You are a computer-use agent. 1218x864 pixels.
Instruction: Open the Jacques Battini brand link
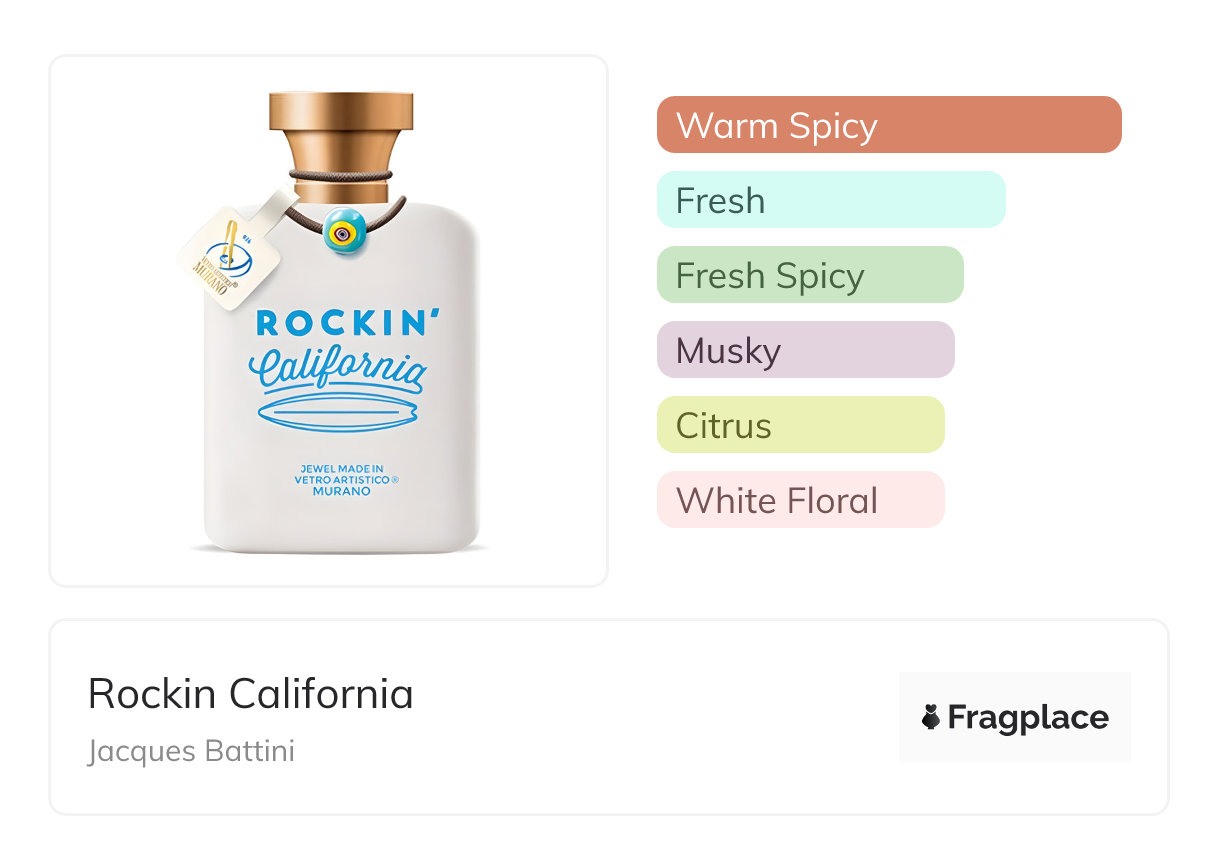pos(191,751)
